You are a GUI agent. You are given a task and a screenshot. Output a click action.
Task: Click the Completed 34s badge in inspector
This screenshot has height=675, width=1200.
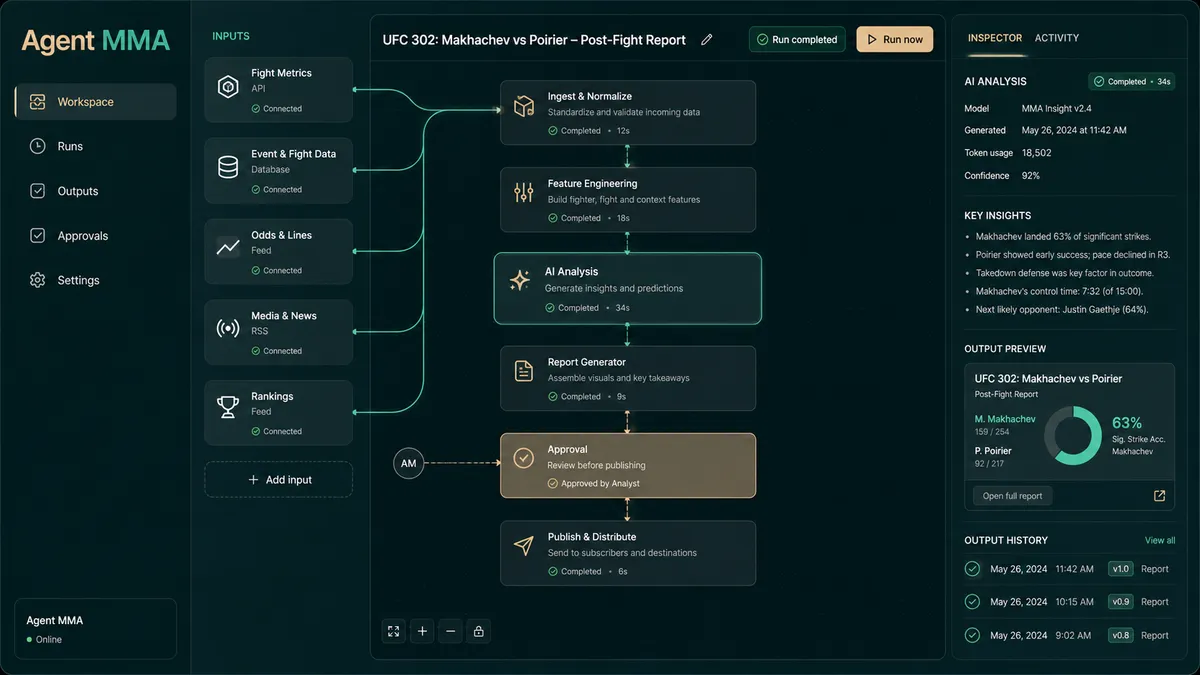click(x=1133, y=82)
